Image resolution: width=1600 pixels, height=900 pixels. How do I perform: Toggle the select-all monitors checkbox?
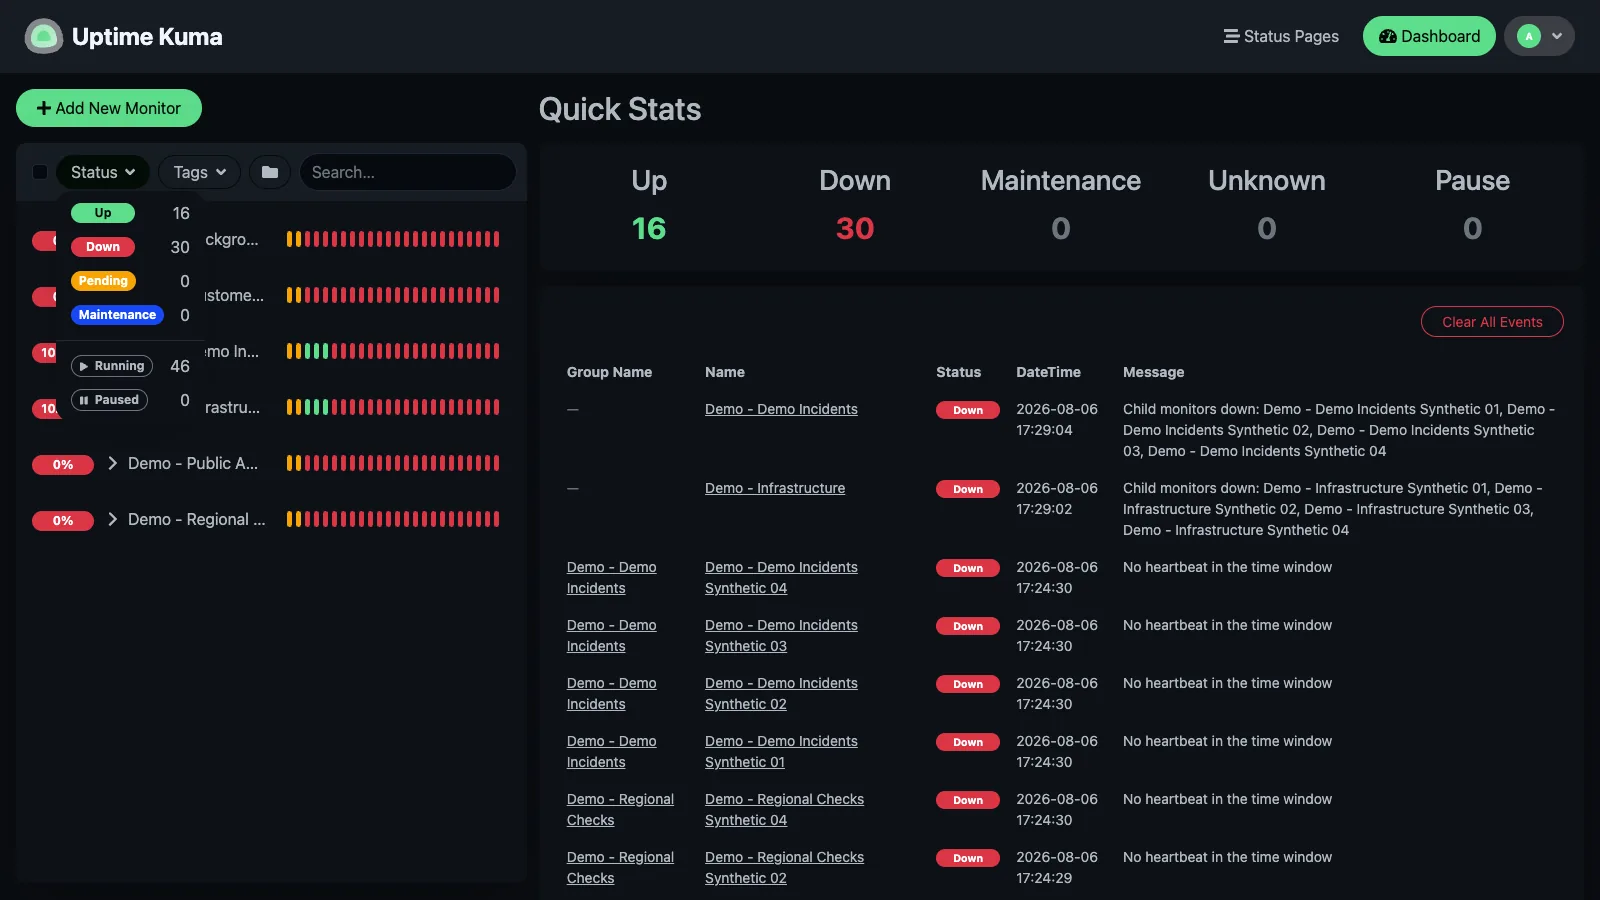40,172
